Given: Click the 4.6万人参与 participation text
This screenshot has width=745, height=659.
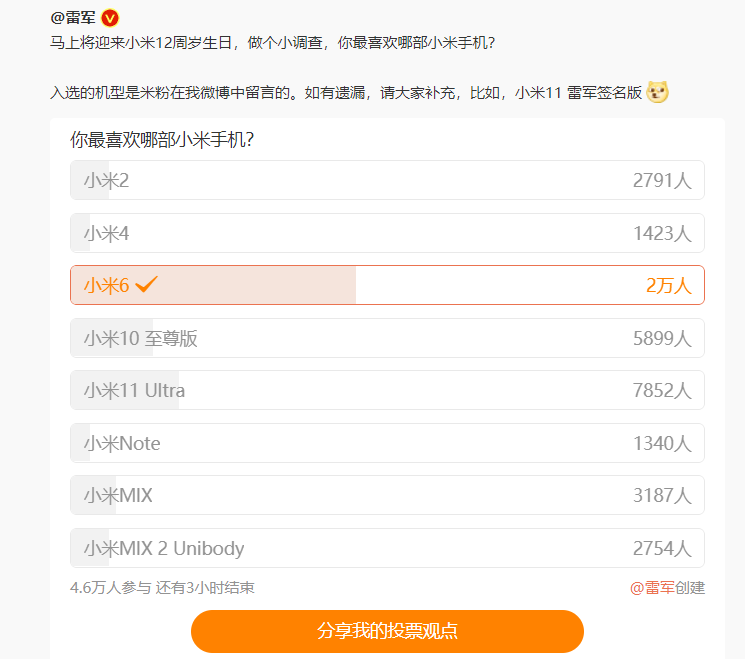Looking at the screenshot, I should tap(110, 588).
